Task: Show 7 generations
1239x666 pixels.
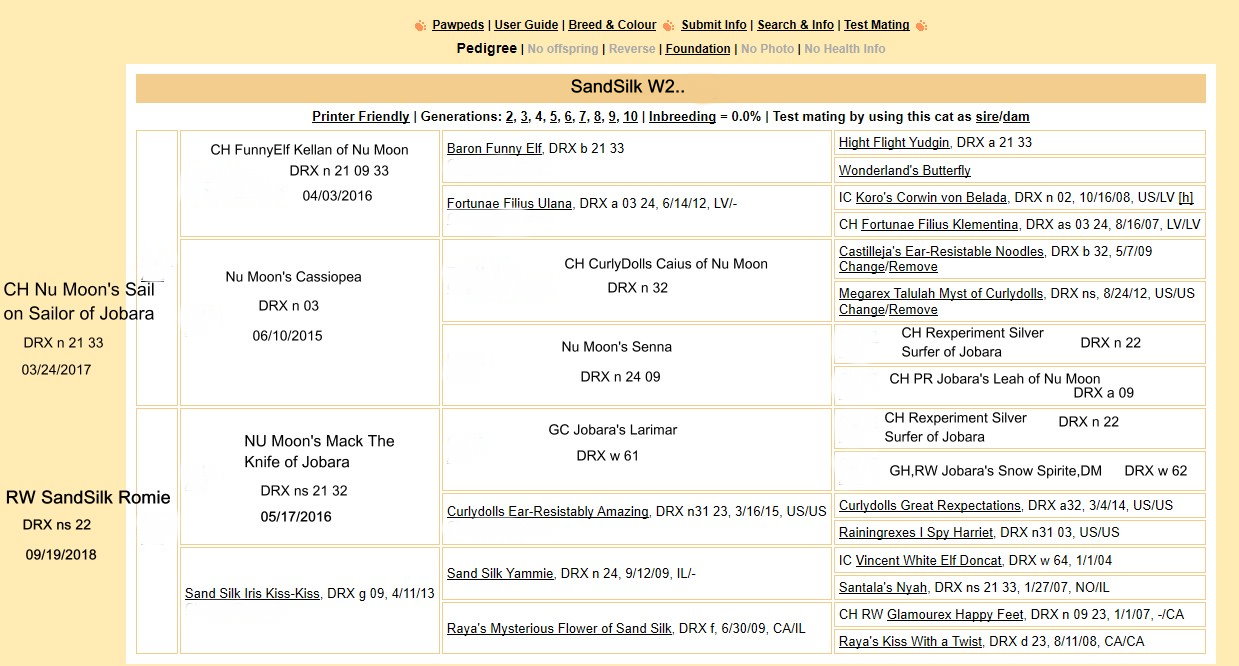Action: click(x=583, y=116)
